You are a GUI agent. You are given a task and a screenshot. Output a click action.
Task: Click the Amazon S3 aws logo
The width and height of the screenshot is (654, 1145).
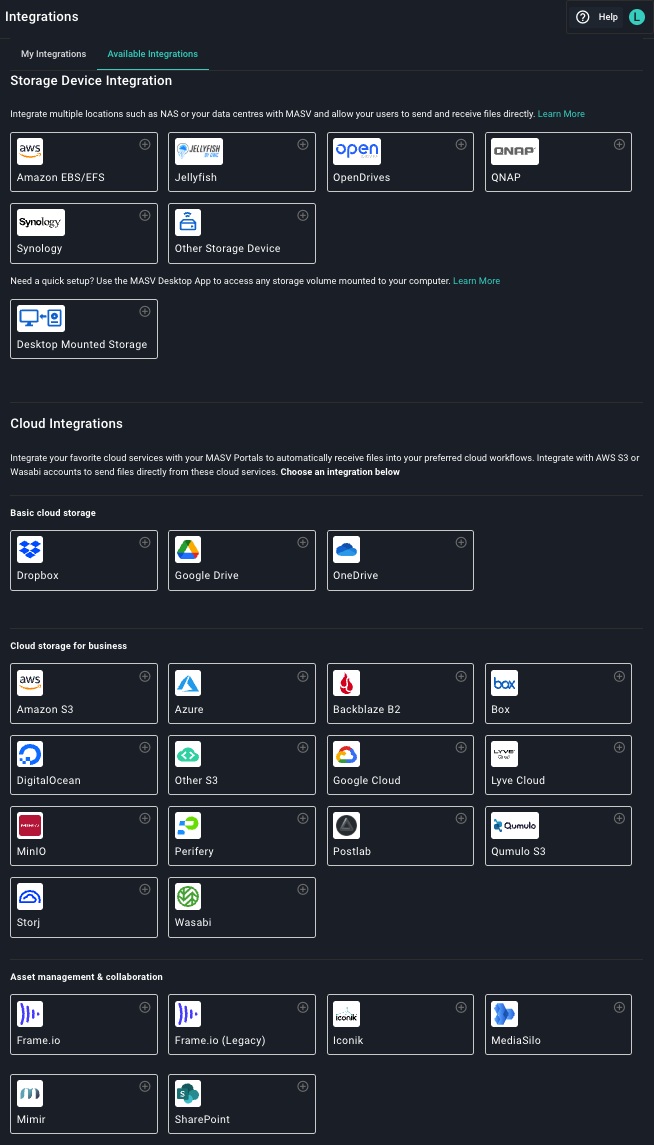[30, 683]
